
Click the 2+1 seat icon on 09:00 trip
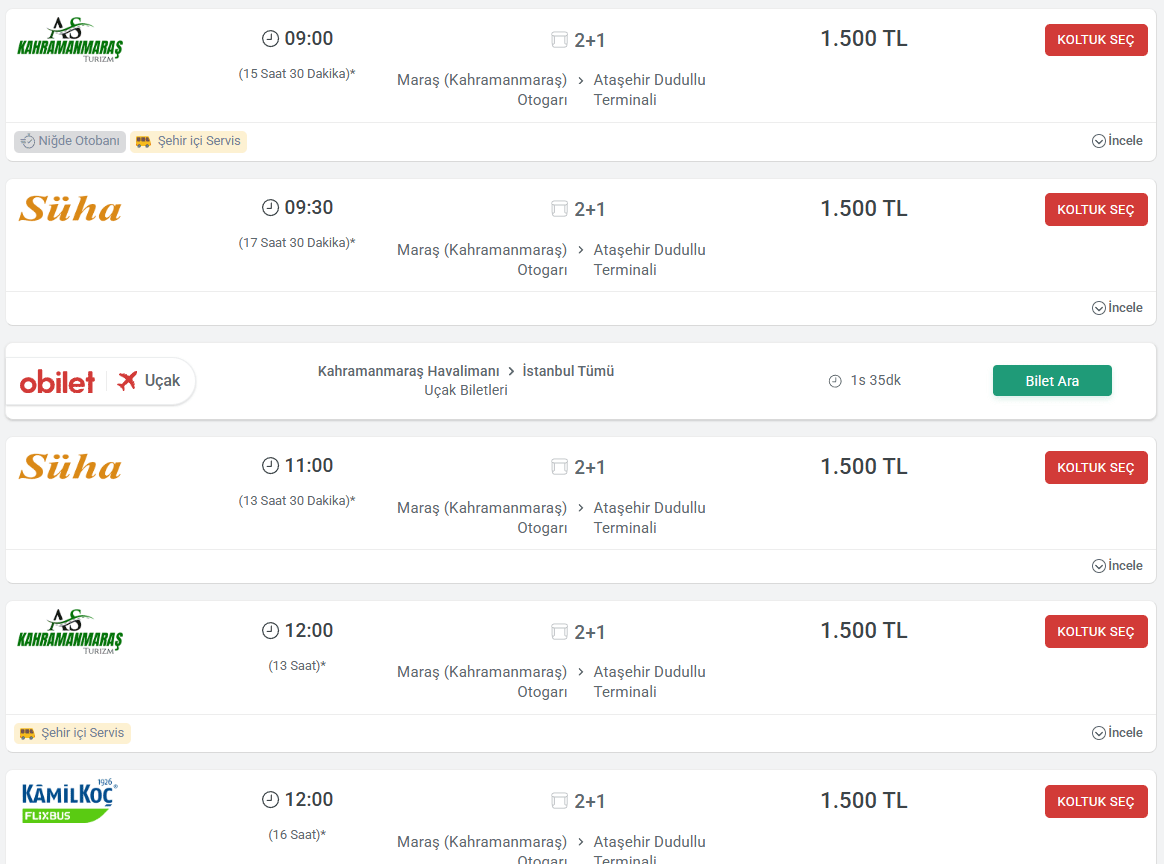pos(559,40)
